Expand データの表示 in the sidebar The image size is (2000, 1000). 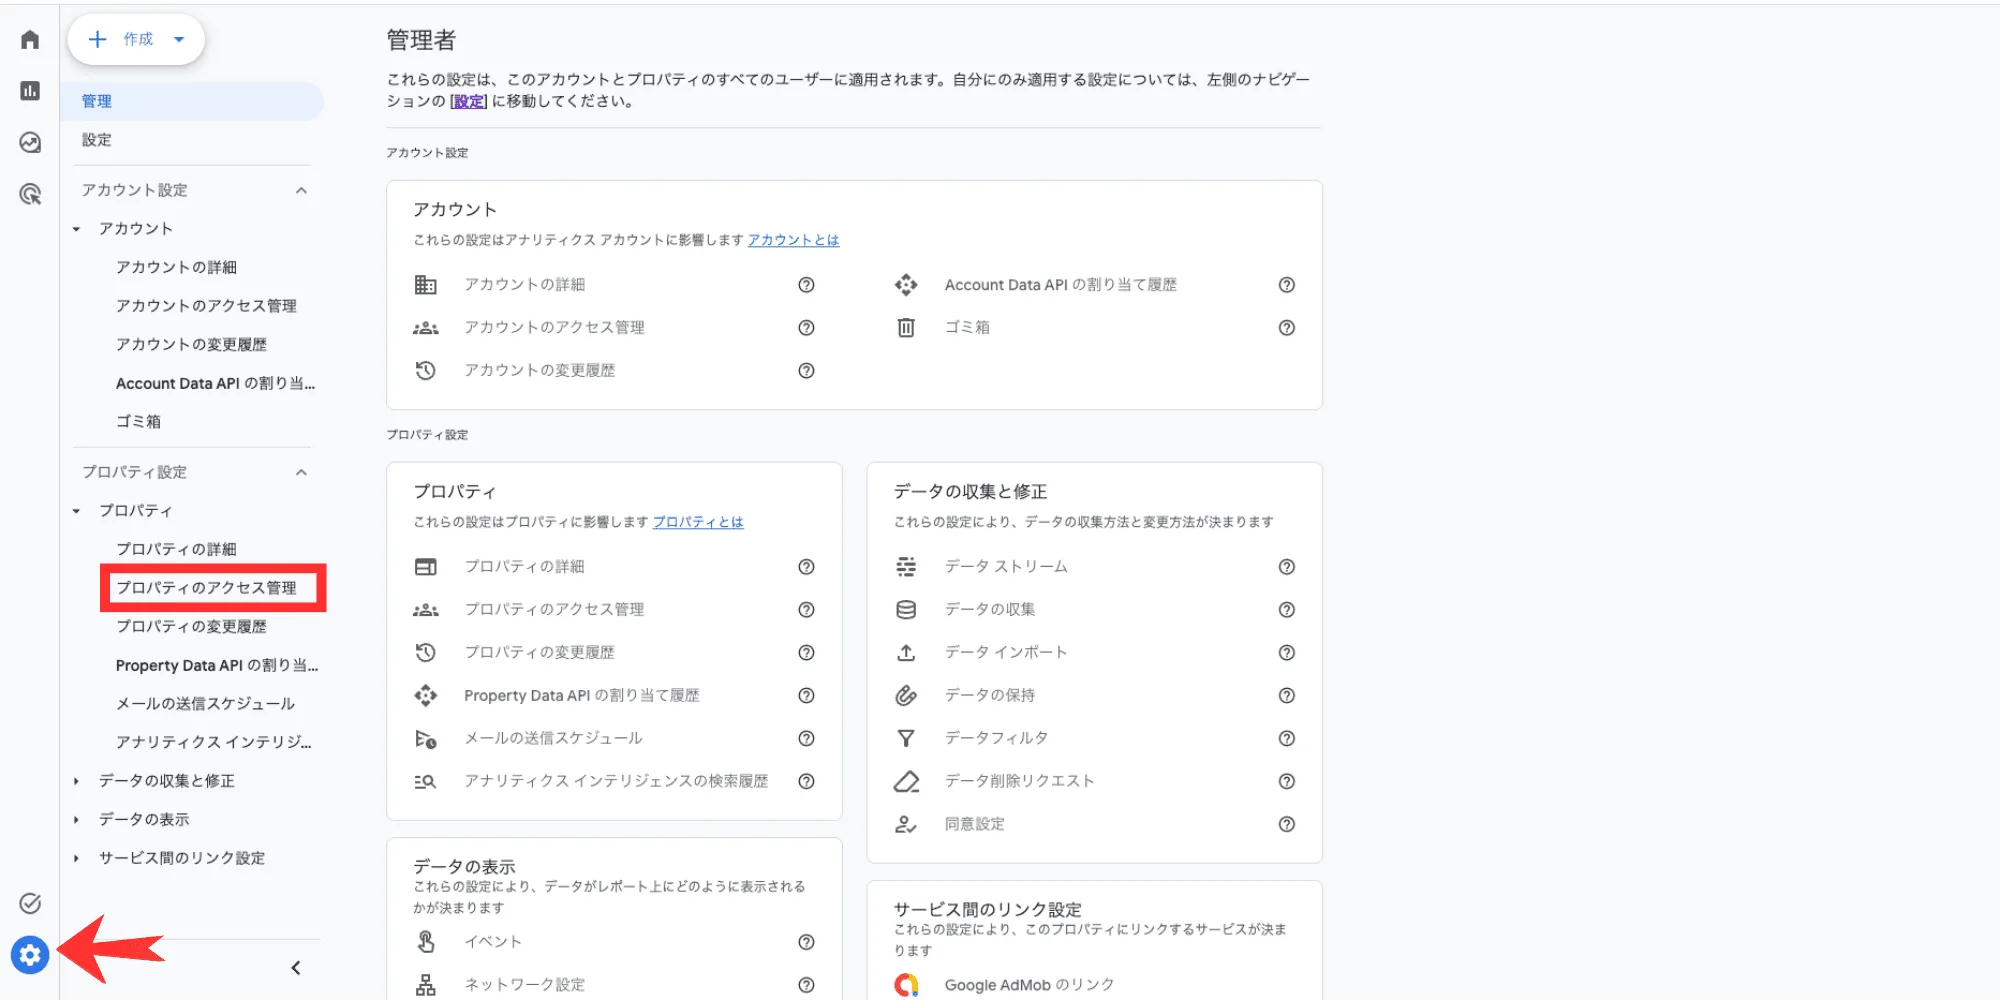pyautogui.click(x=76, y=820)
